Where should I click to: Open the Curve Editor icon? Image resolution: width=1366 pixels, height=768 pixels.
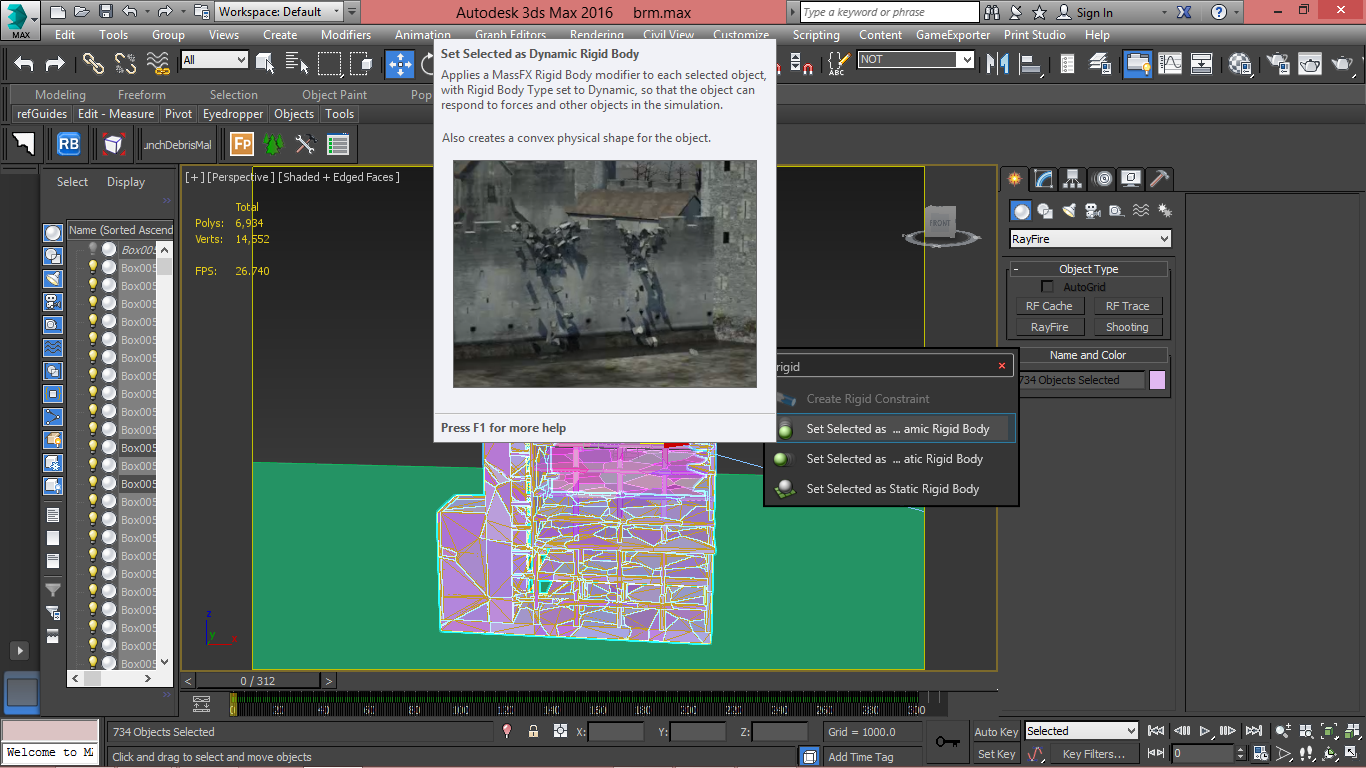[x=1169, y=63]
